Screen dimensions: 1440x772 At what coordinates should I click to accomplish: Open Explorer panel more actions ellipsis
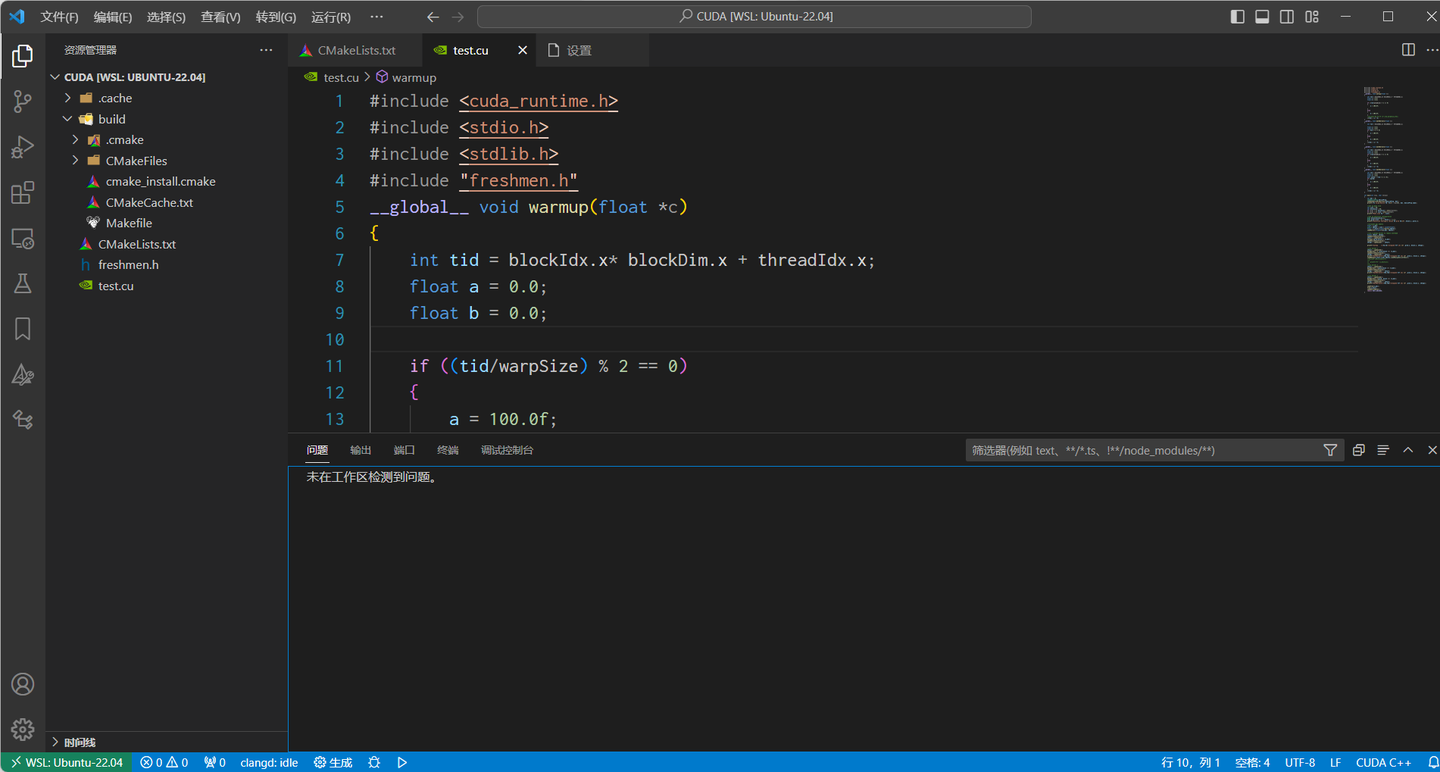(266, 50)
